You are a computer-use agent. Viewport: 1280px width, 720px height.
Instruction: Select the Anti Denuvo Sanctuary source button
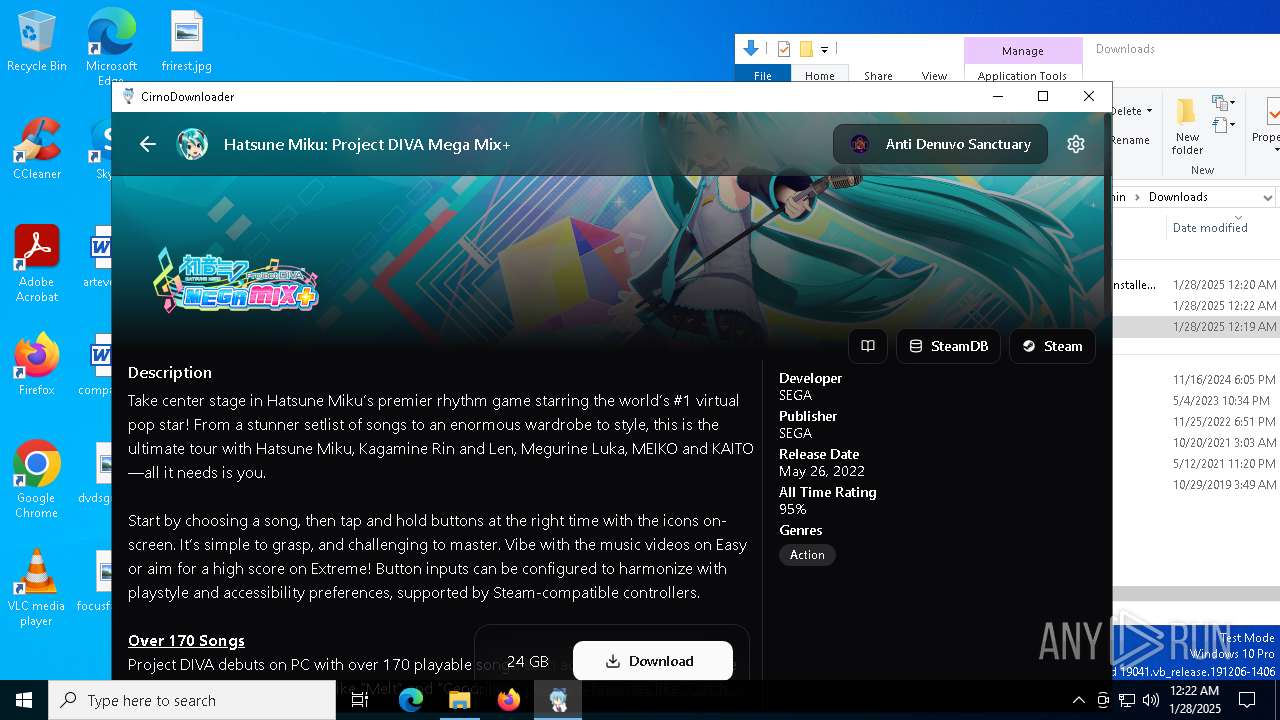(x=940, y=144)
